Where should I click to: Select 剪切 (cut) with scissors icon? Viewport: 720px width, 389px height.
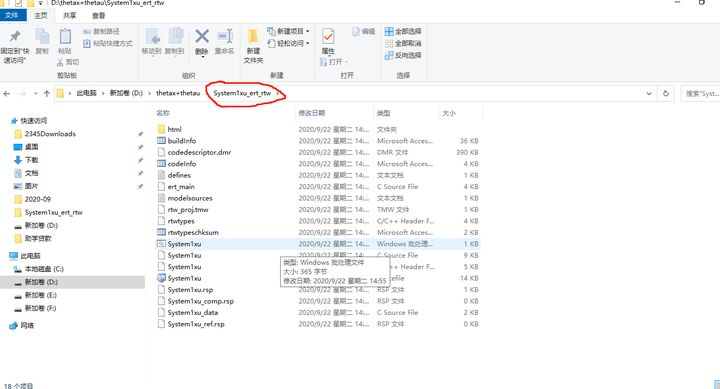[x=68, y=62]
